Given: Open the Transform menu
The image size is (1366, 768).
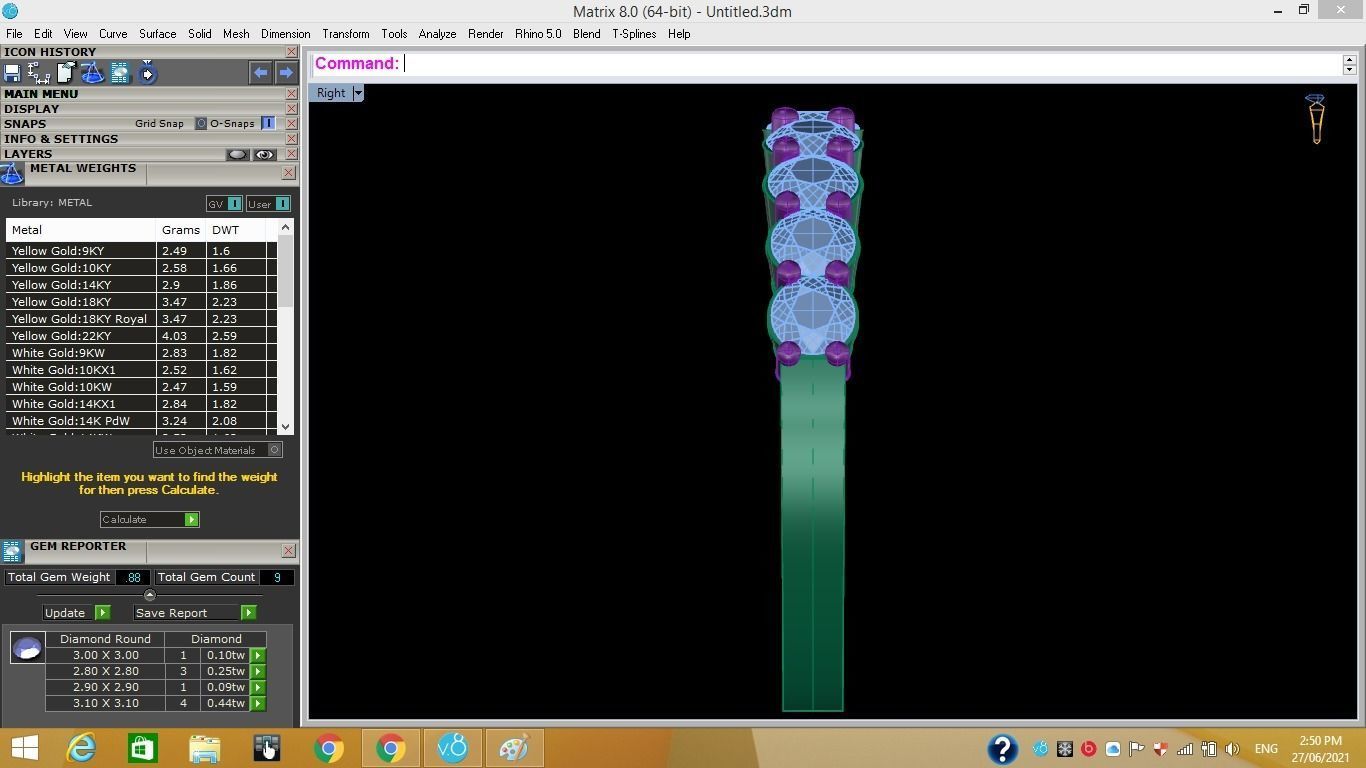Looking at the screenshot, I should (x=346, y=34).
